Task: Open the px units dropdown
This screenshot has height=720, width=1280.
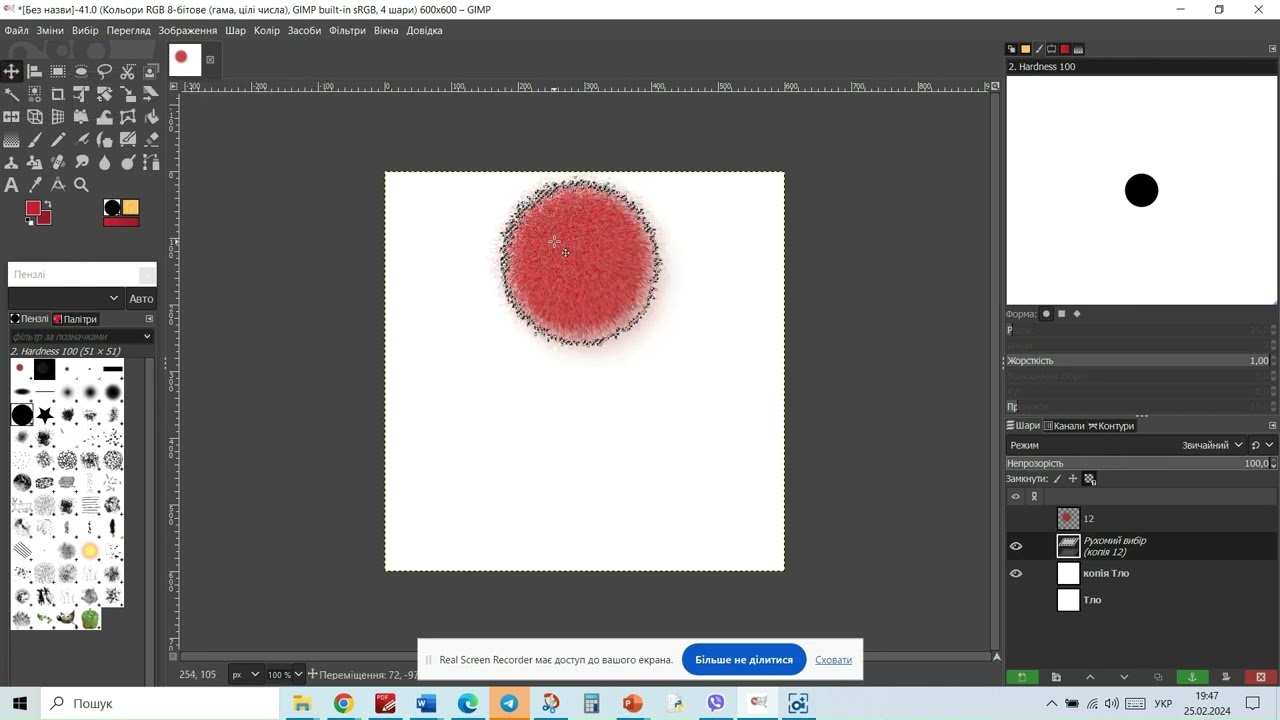Action: tap(246, 674)
